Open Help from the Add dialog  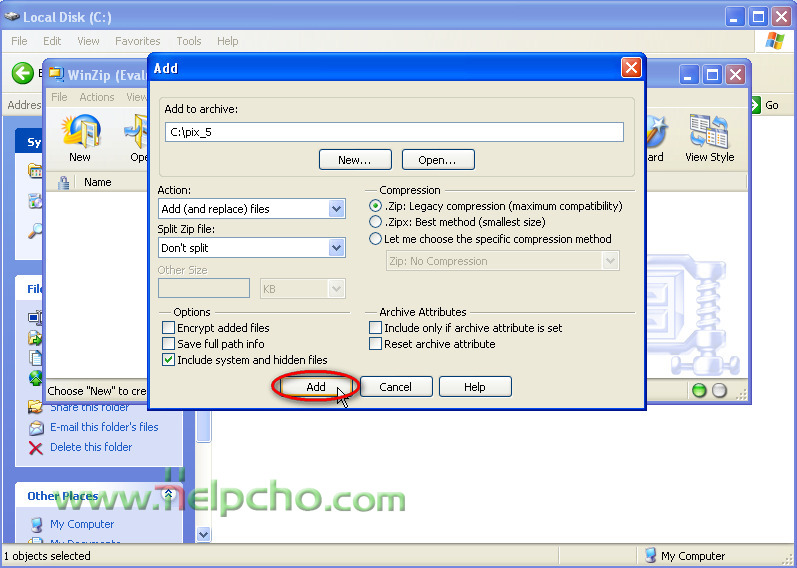point(475,386)
